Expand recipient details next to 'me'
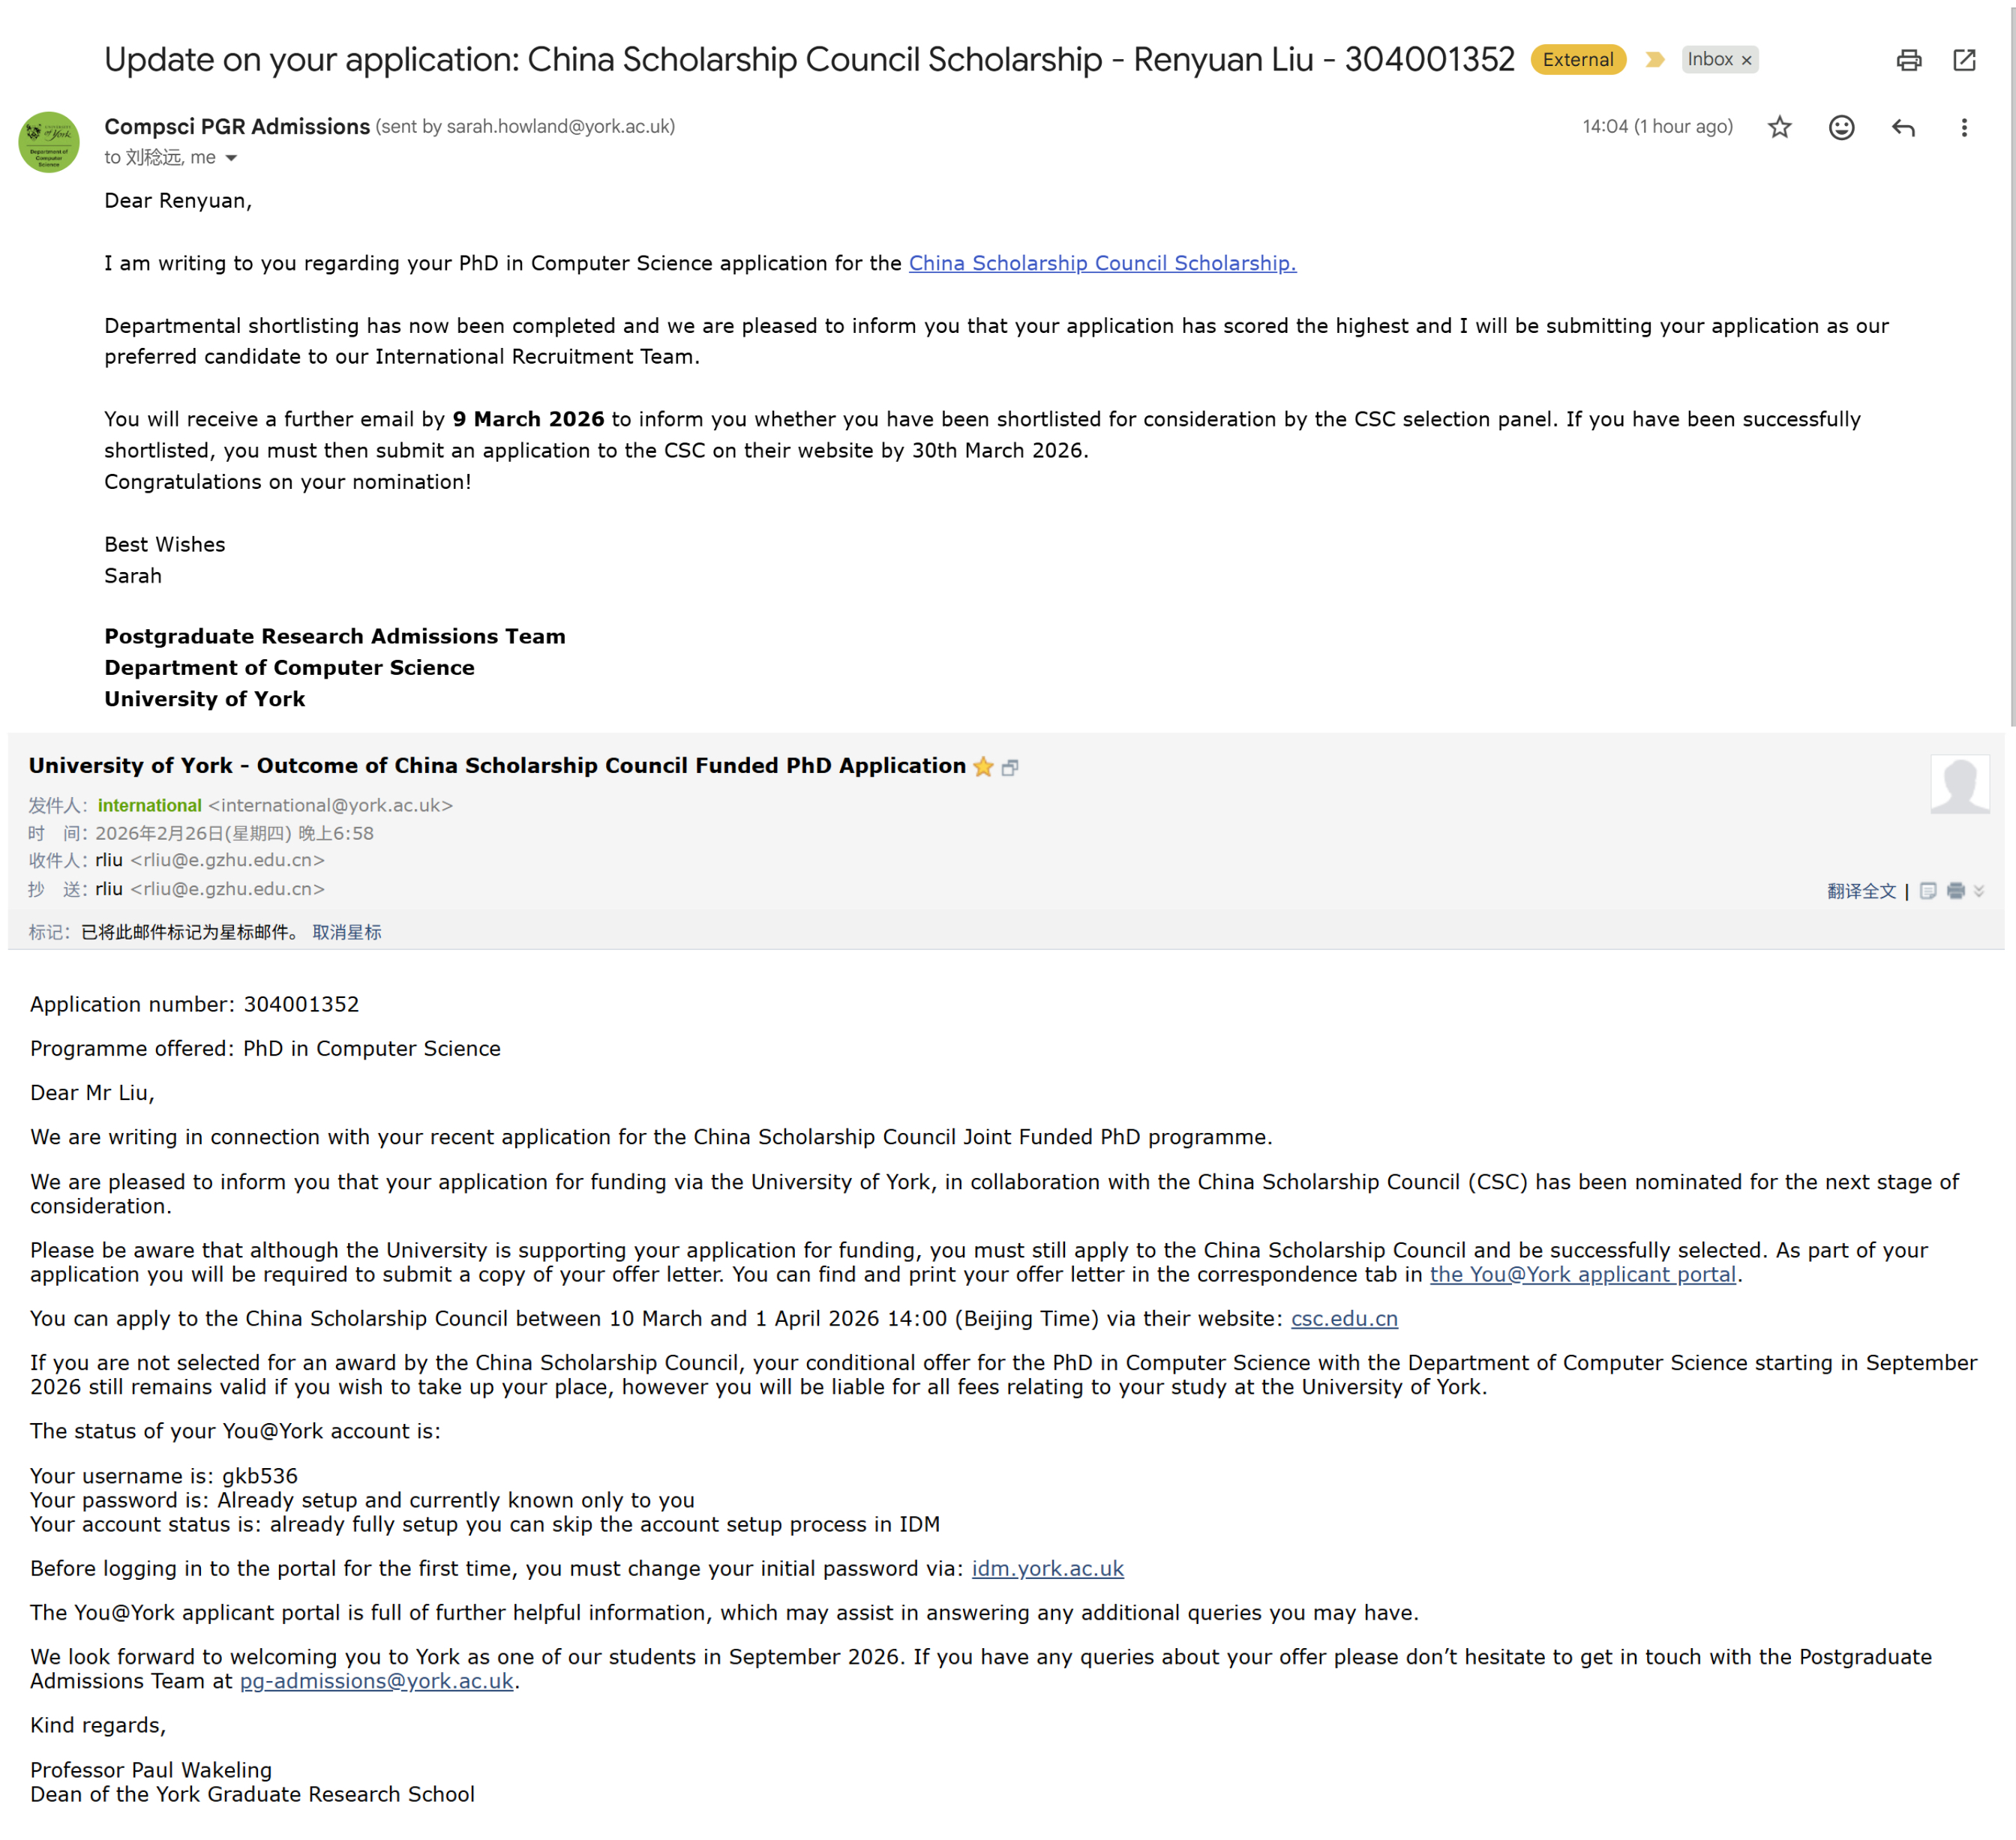 coord(231,158)
